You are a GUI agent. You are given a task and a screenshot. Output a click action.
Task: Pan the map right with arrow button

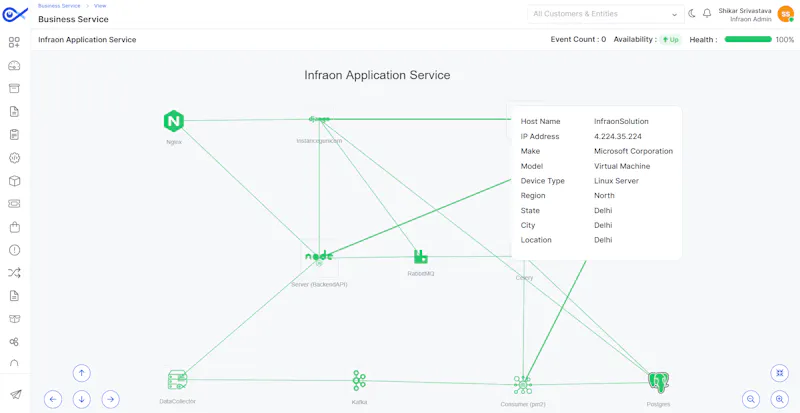pos(111,399)
